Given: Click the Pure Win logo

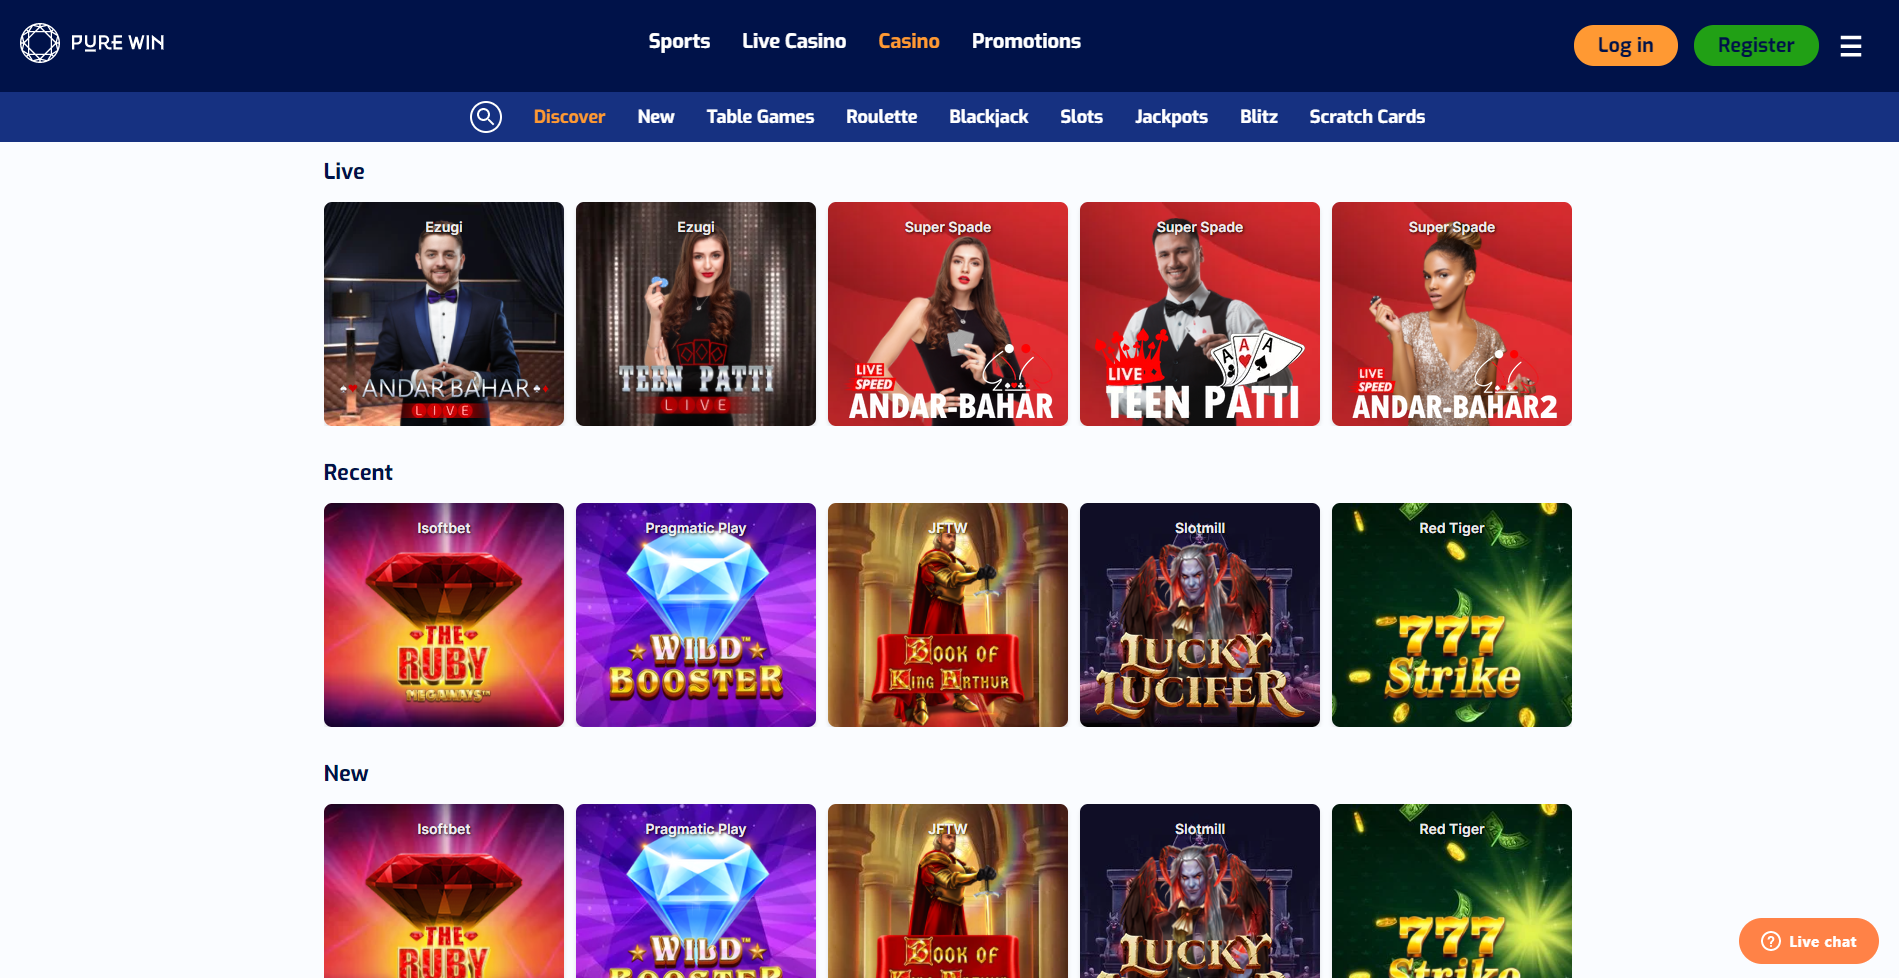Looking at the screenshot, I should pos(92,43).
